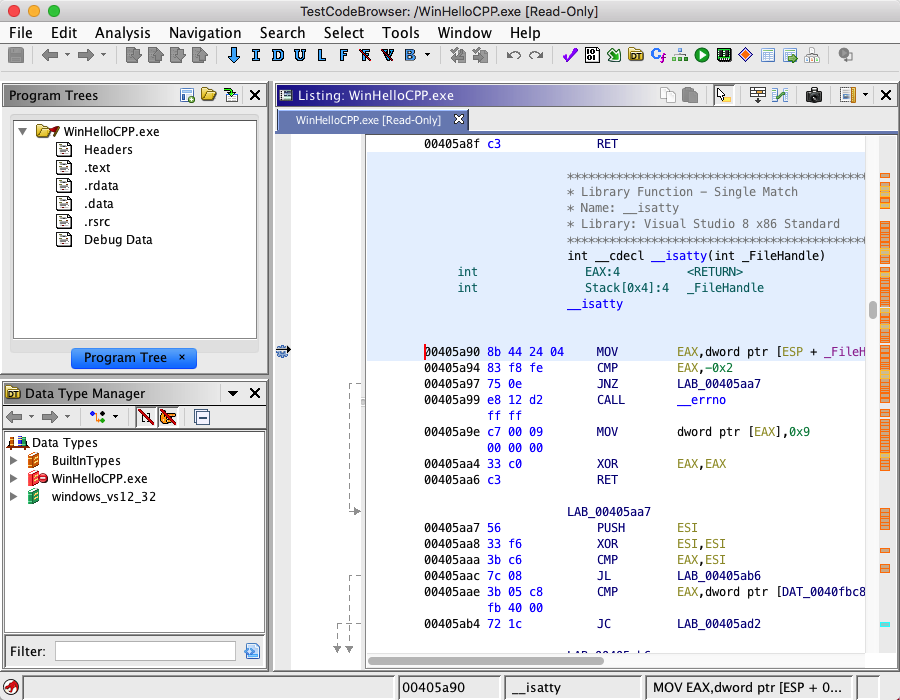Toggle the array filter in Data Type Manager
This screenshot has height=700, width=900.
pos(145,417)
